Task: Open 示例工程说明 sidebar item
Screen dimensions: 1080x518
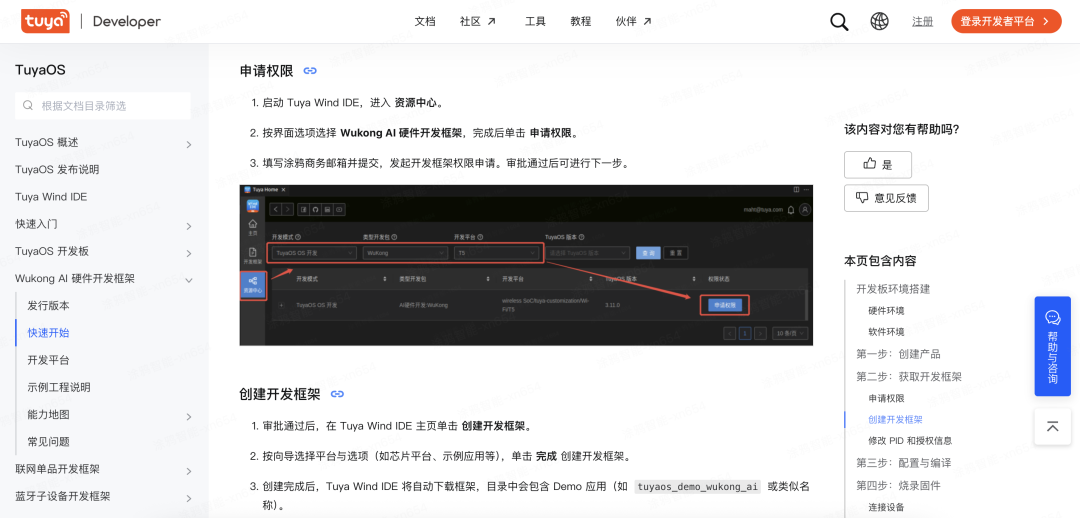Action: [59, 387]
